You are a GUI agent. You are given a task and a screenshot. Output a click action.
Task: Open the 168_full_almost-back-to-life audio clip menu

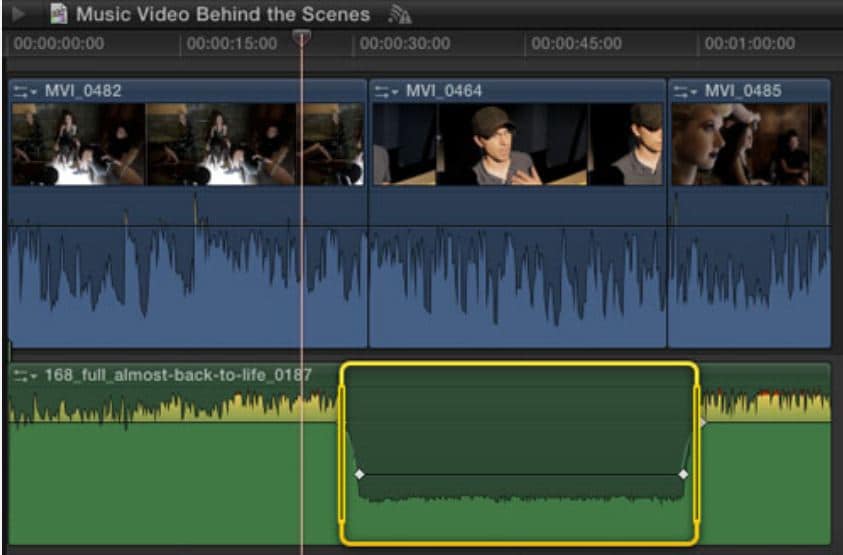tap(25, 375)
